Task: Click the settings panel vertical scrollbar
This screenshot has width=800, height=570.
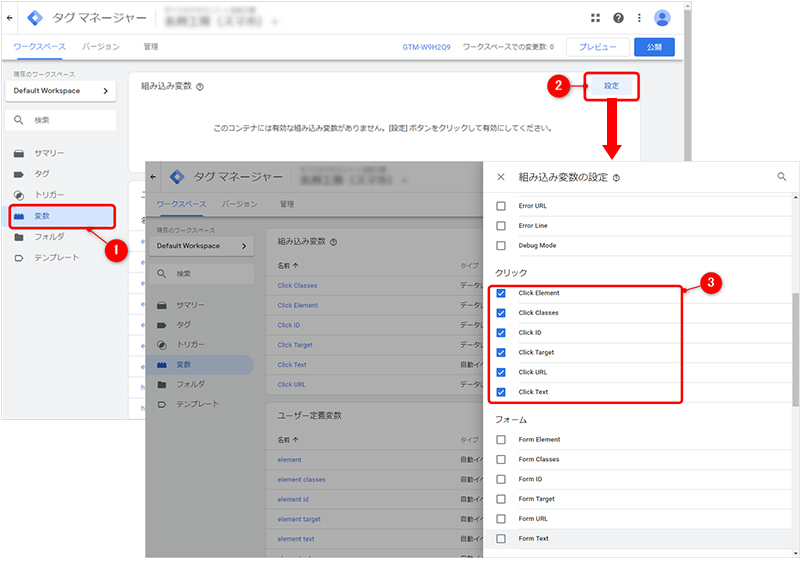Action: [795, 350]
